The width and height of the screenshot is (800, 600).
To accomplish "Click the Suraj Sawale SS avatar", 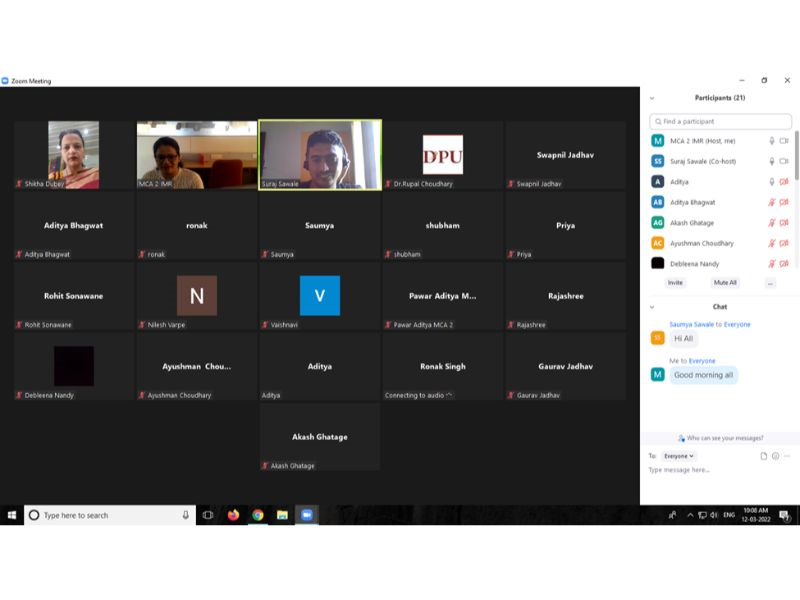I will point(658,161).
